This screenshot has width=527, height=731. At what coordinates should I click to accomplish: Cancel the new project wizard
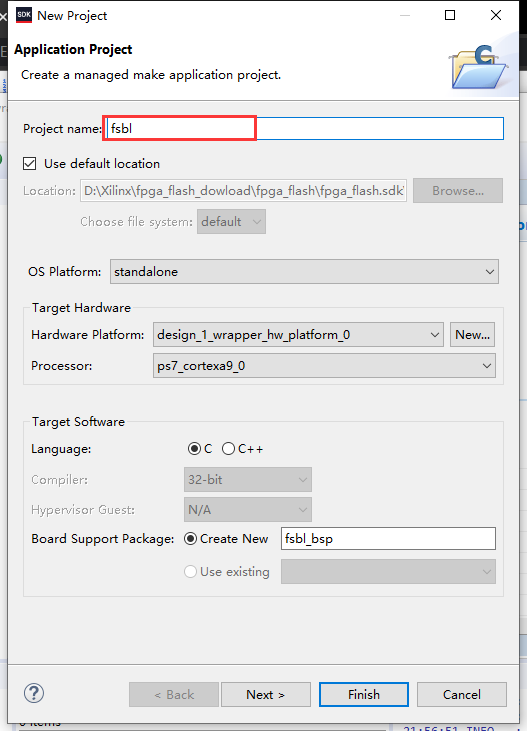click(462, 695)
